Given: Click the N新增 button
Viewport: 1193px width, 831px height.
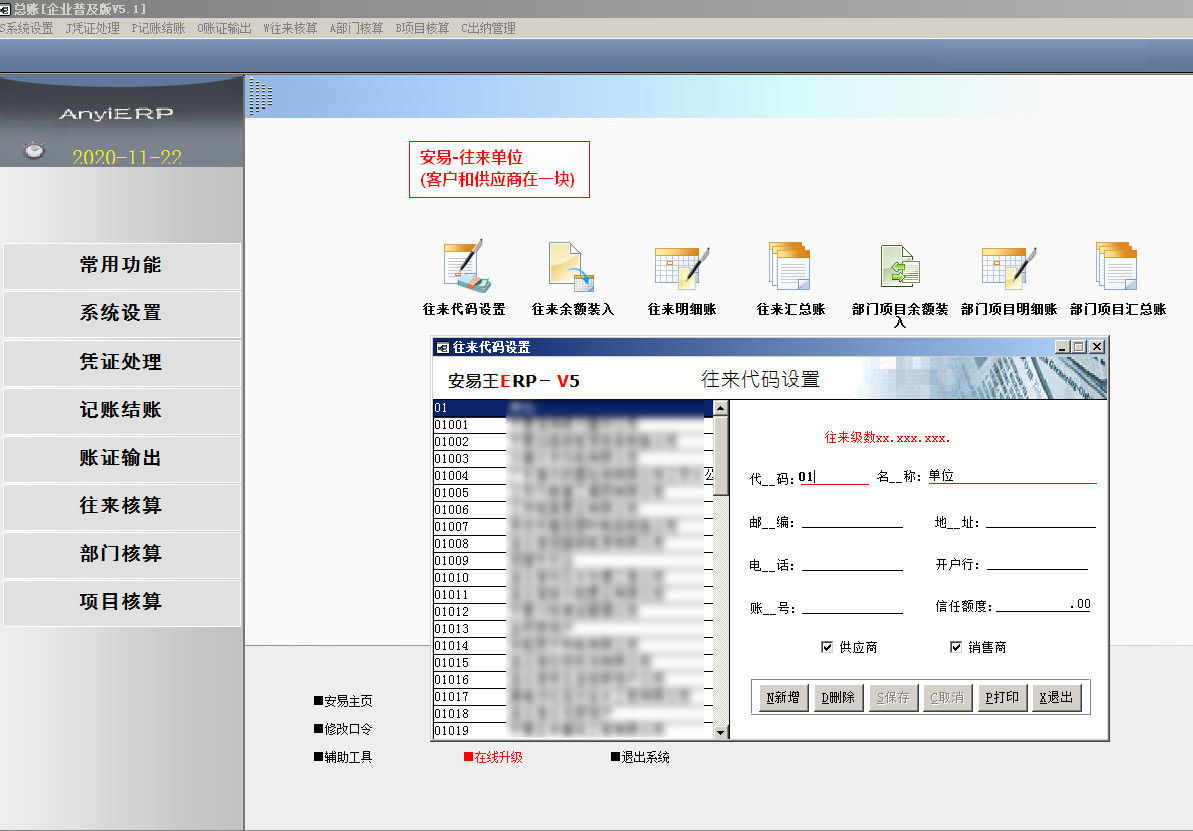Looking at the screenshot, I should point(782,697).
